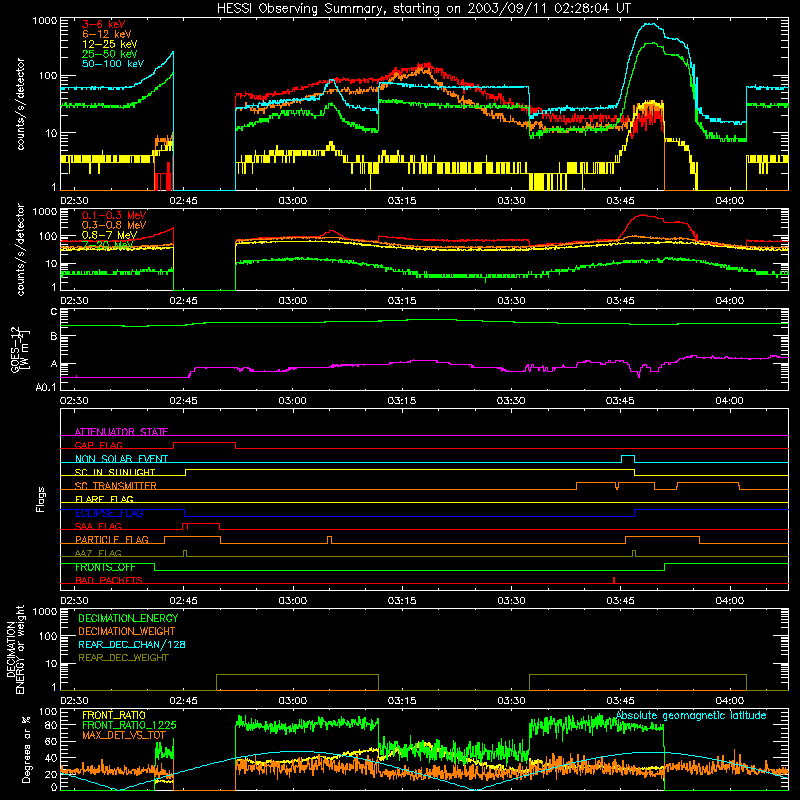Select the BAD_PACKETS flag label

[109, 580]
